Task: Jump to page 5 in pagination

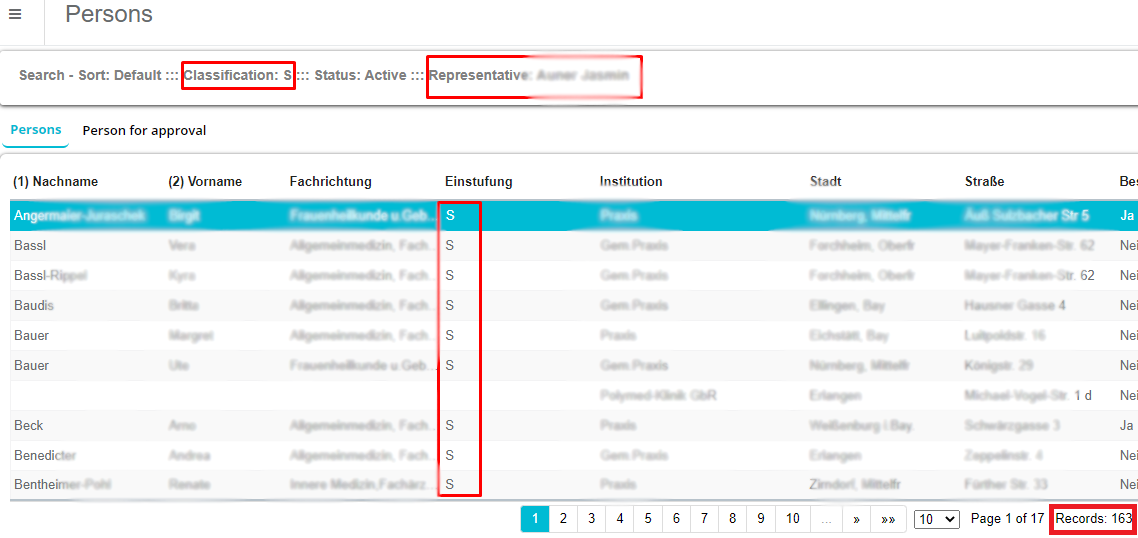Action: tap(648, 519)
